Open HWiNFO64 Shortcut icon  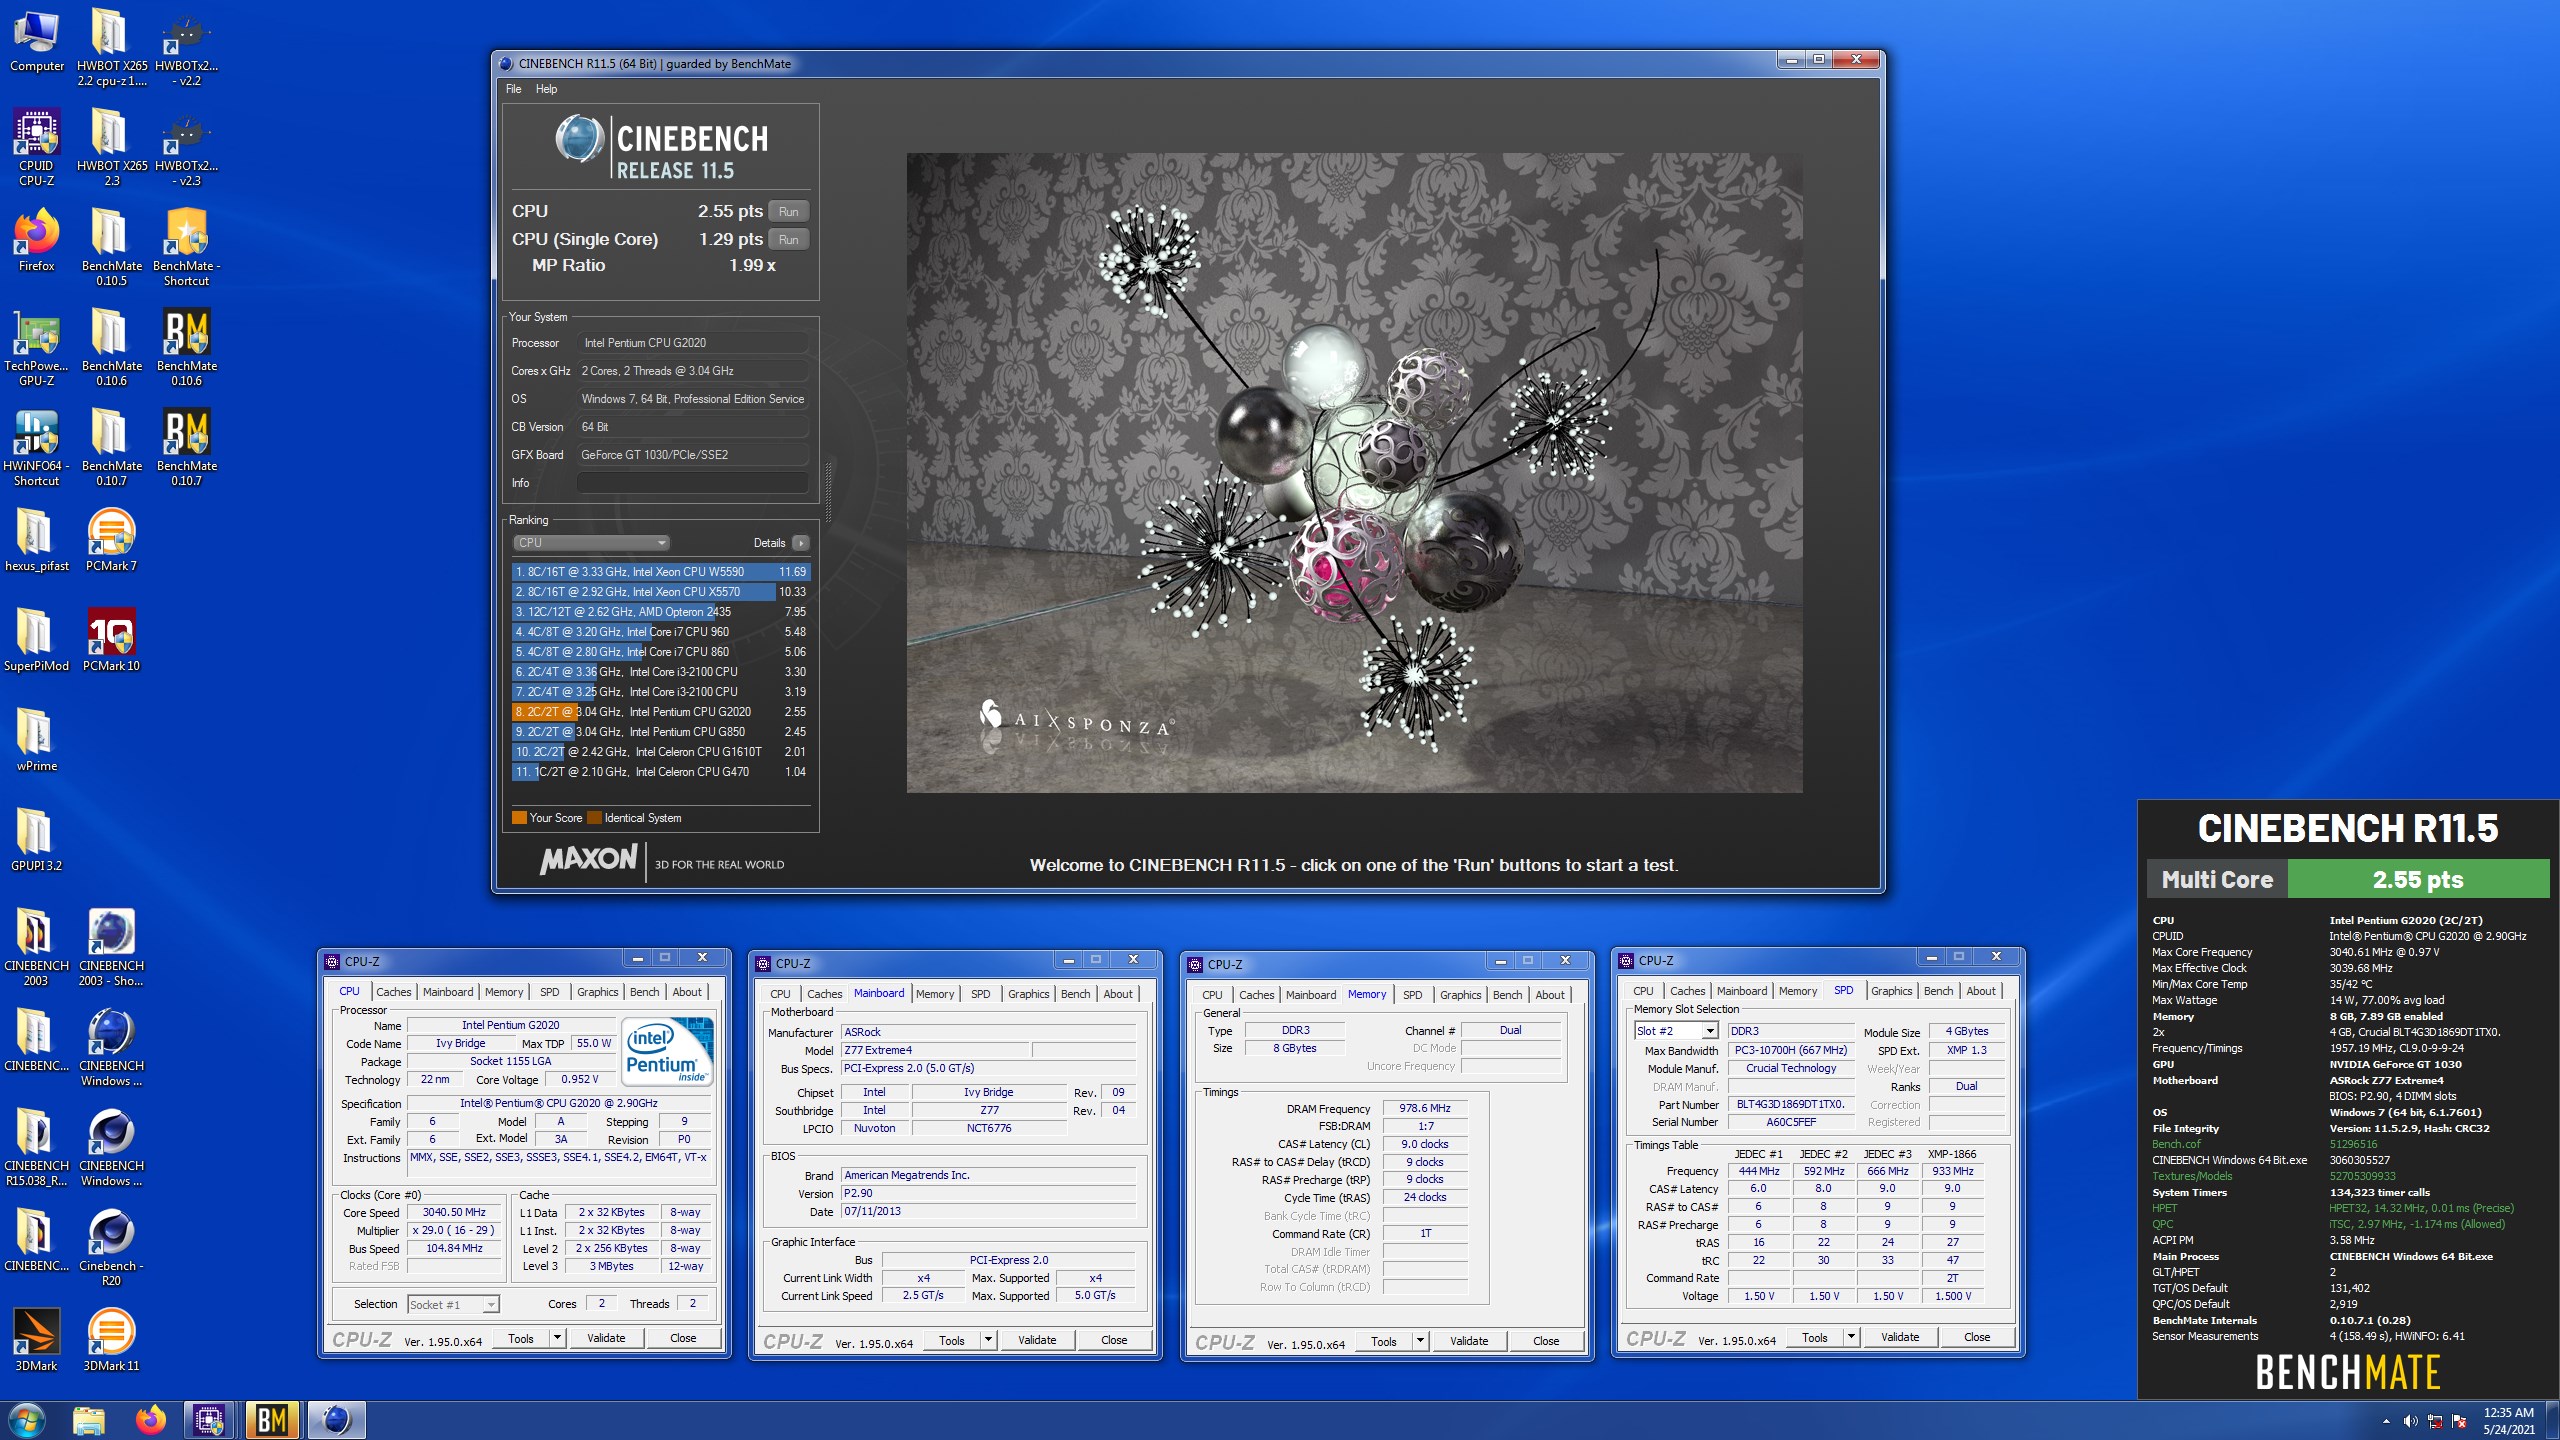(x=36, y=448)
